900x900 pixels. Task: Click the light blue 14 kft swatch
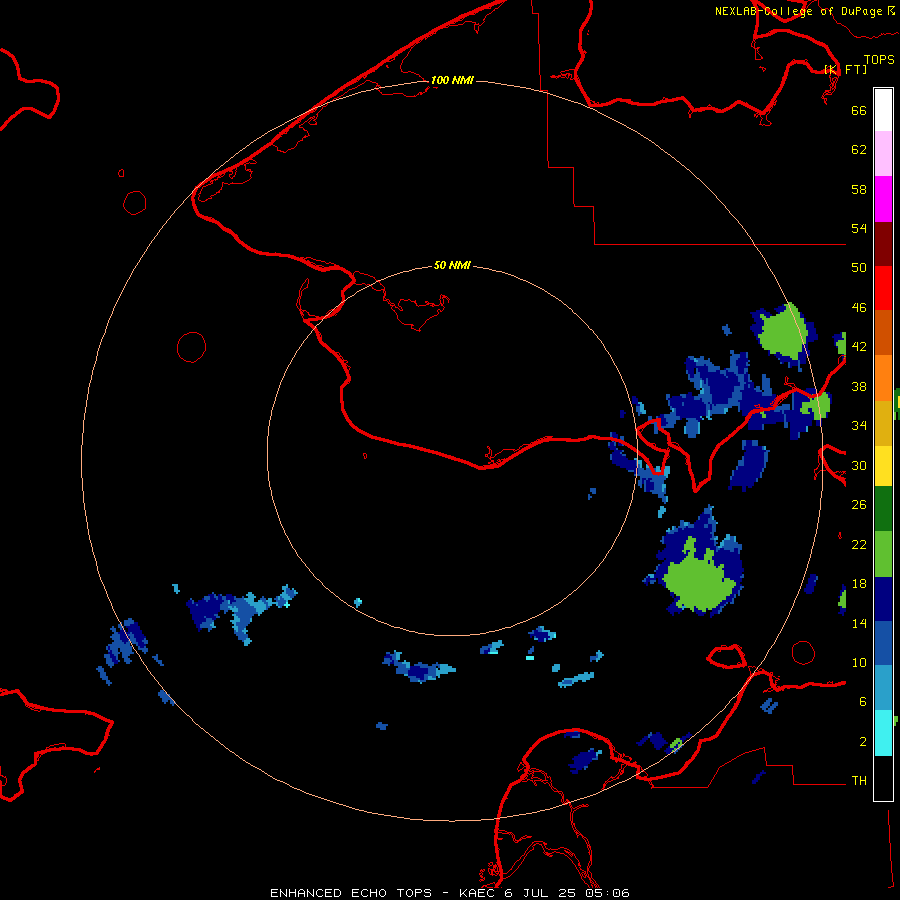click(x=883, y=688)
